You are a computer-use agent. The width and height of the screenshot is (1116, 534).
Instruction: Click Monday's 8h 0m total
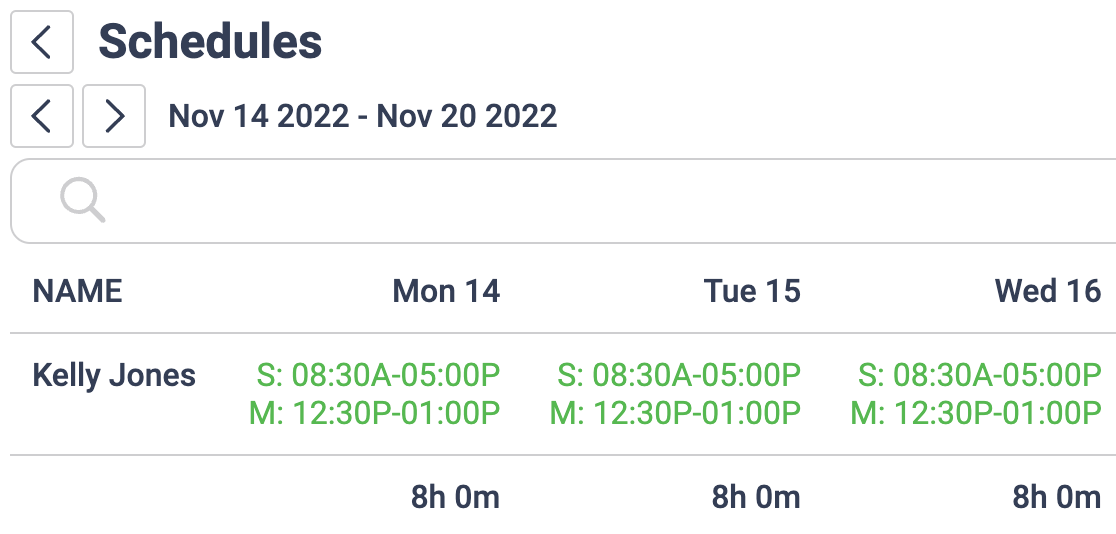click(x=455, y=497)
